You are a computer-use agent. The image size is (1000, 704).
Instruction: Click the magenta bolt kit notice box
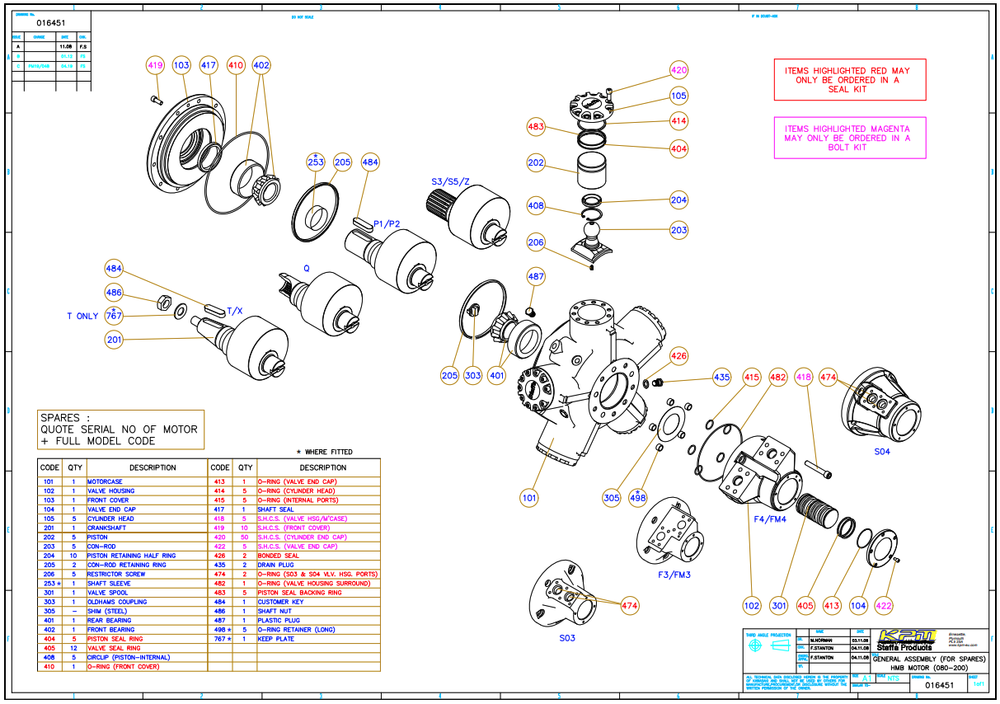pos(850,138)
